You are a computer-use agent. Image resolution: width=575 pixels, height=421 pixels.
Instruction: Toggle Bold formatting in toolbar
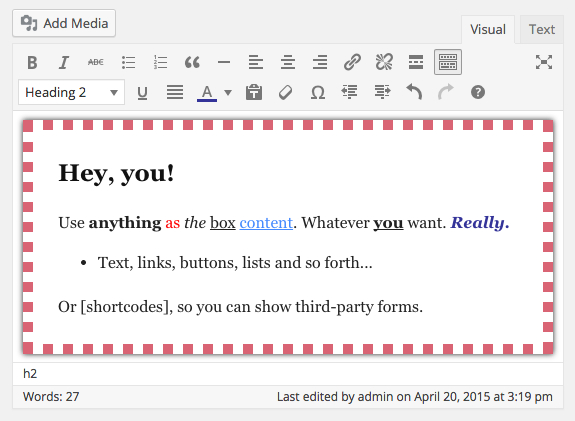[32, 62]
